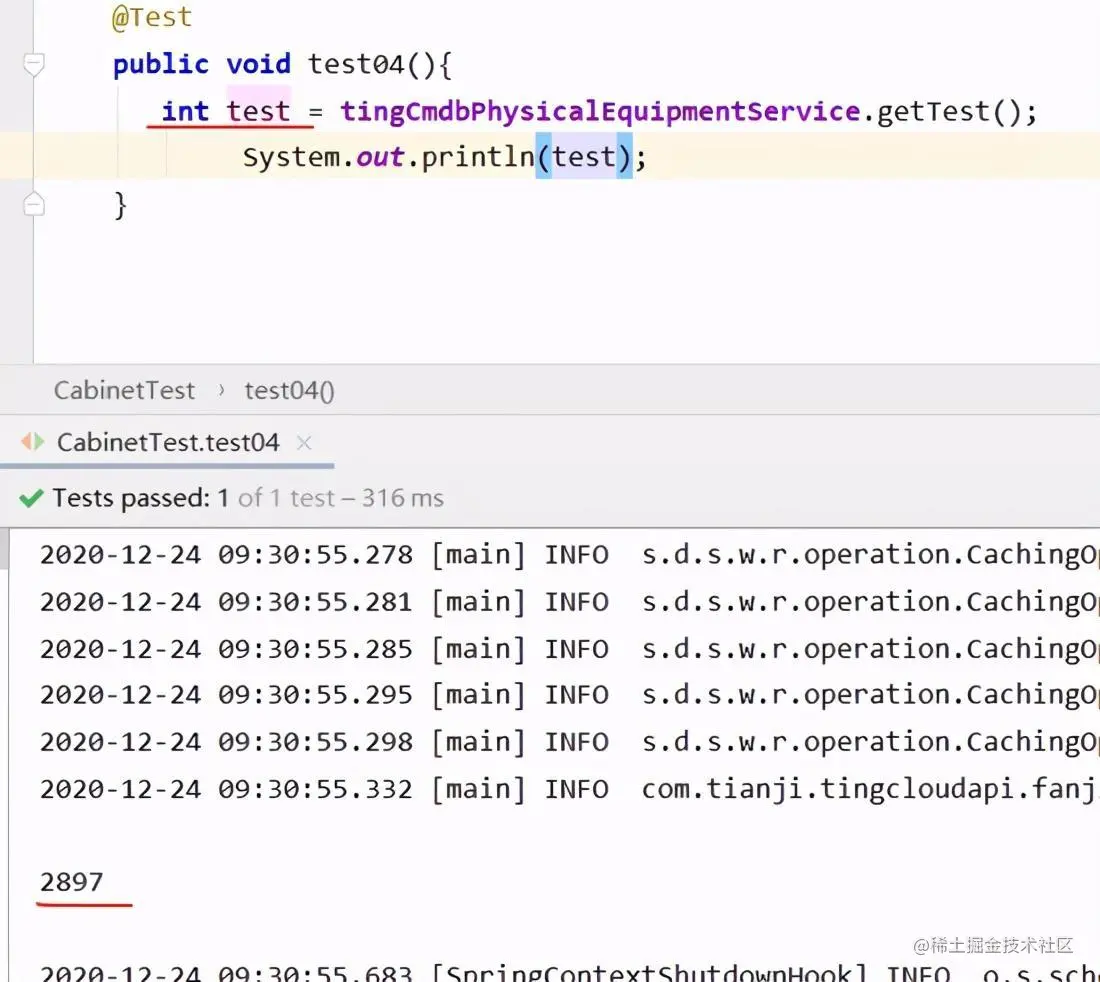Click the closing fold marker beside closing brace

34,204
